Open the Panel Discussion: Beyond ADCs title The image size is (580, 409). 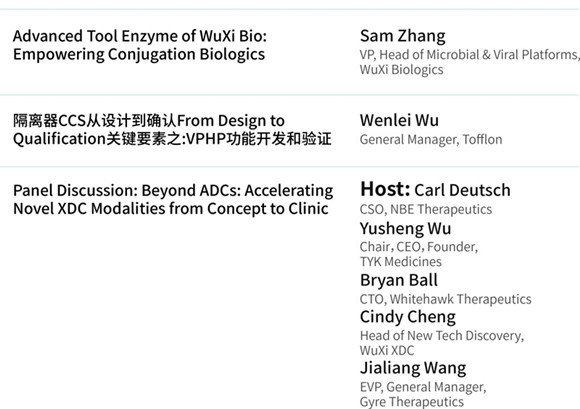point(173,199)
